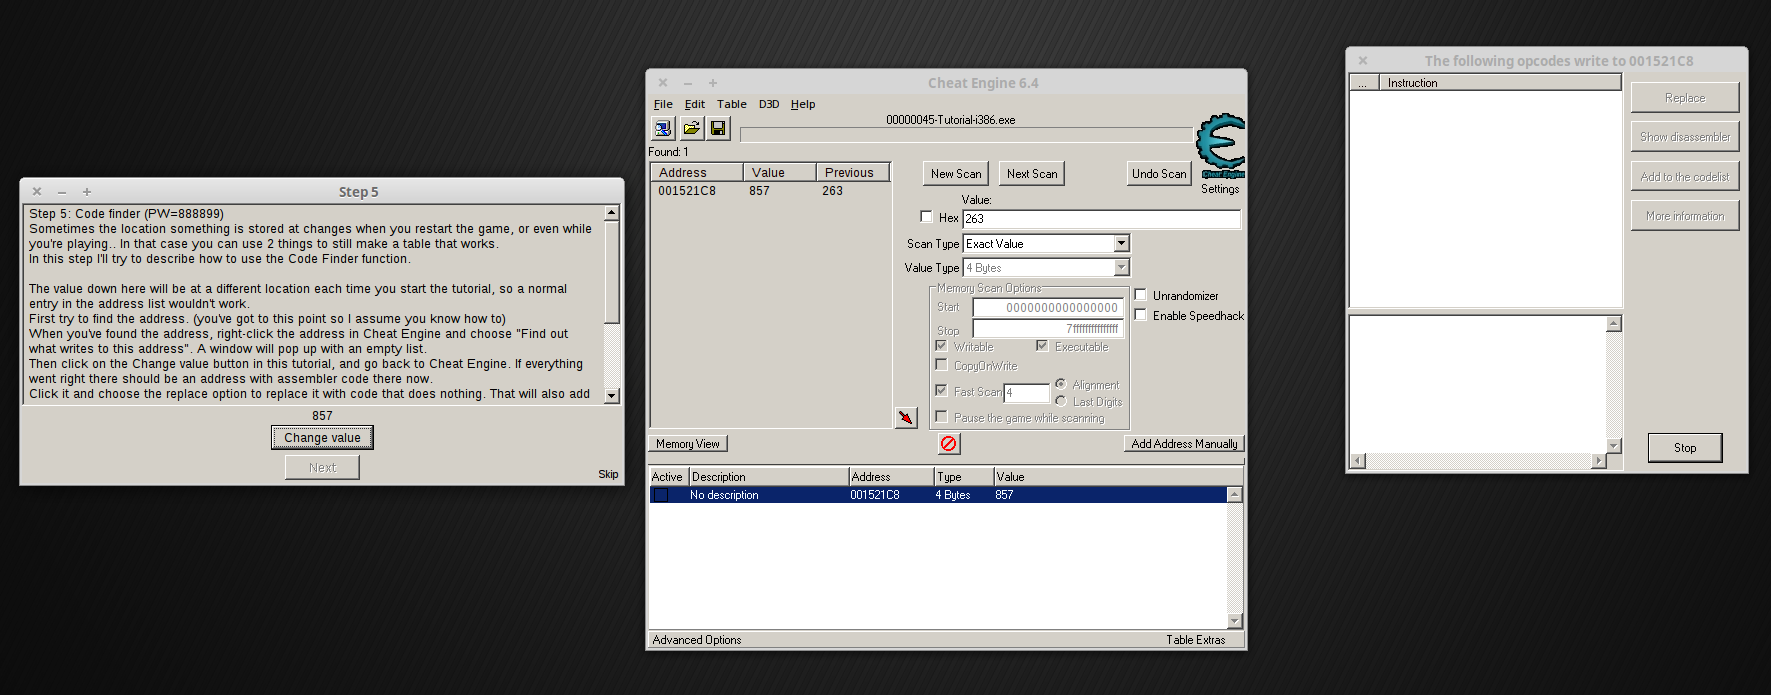
Task: Toggle the Writable checkbox
Action: (x=941, y=346)
